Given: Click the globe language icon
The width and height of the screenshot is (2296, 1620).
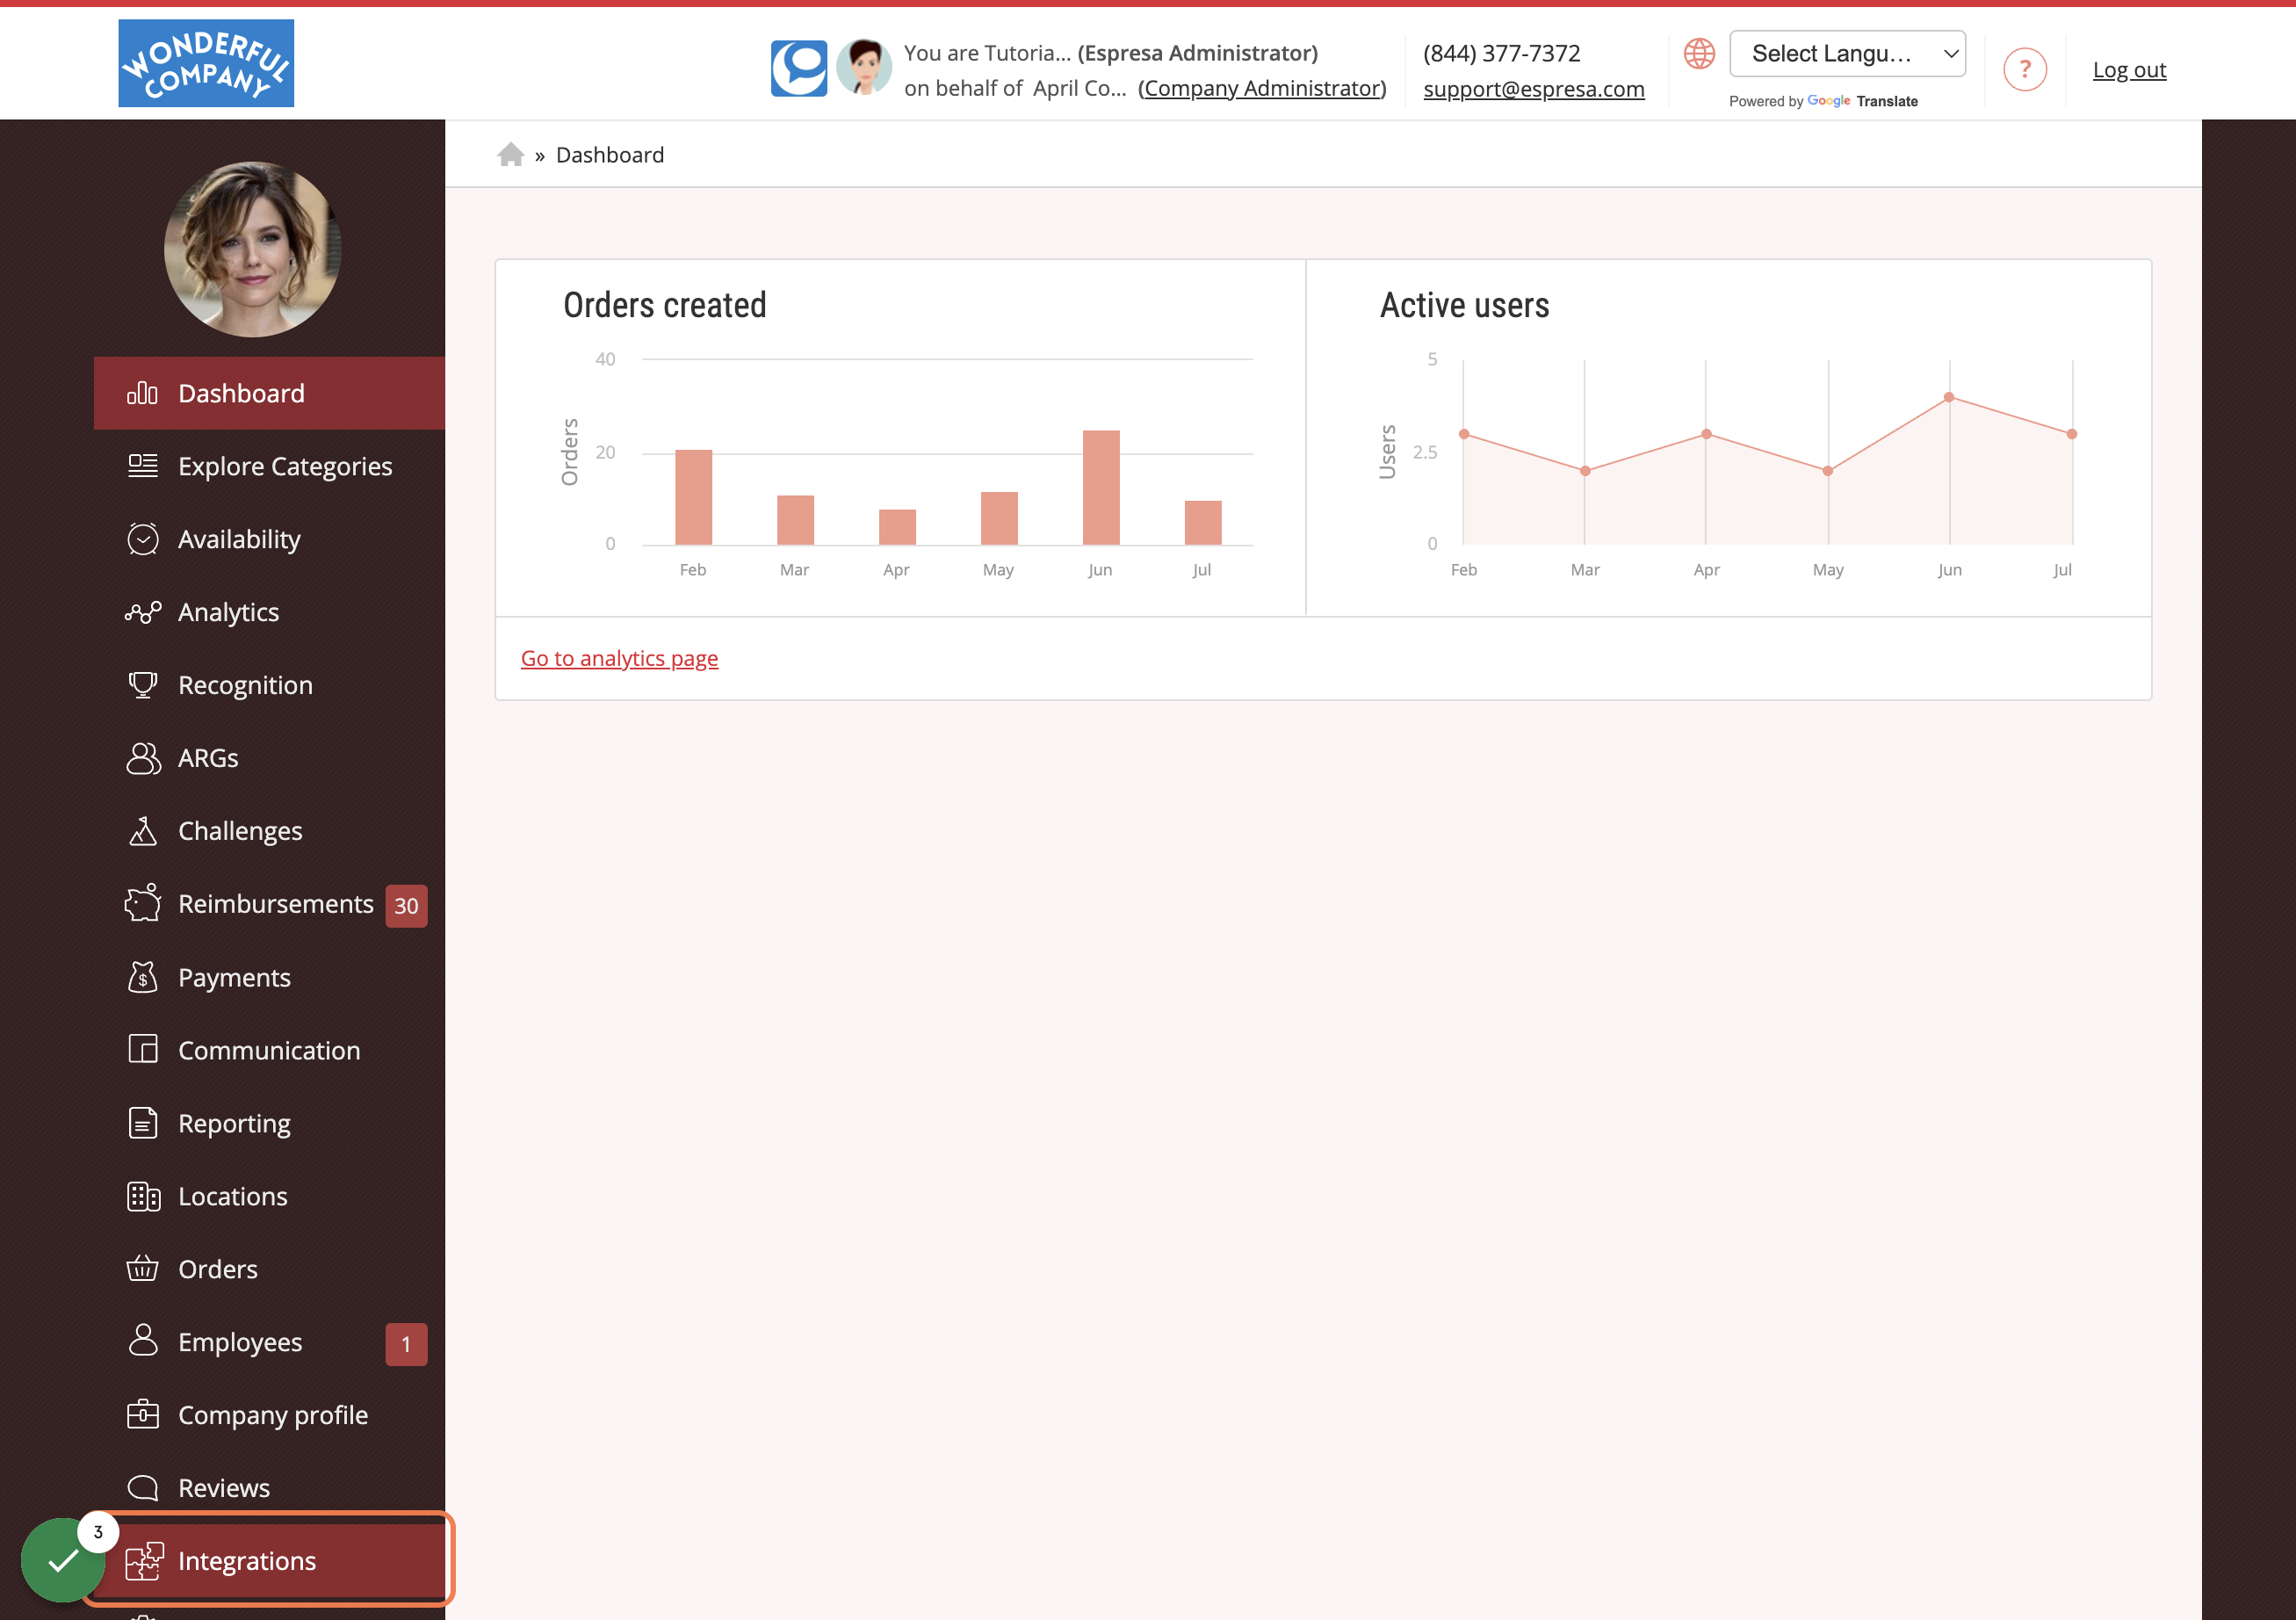Looking at the screenshot, I should coord(1699,53).
